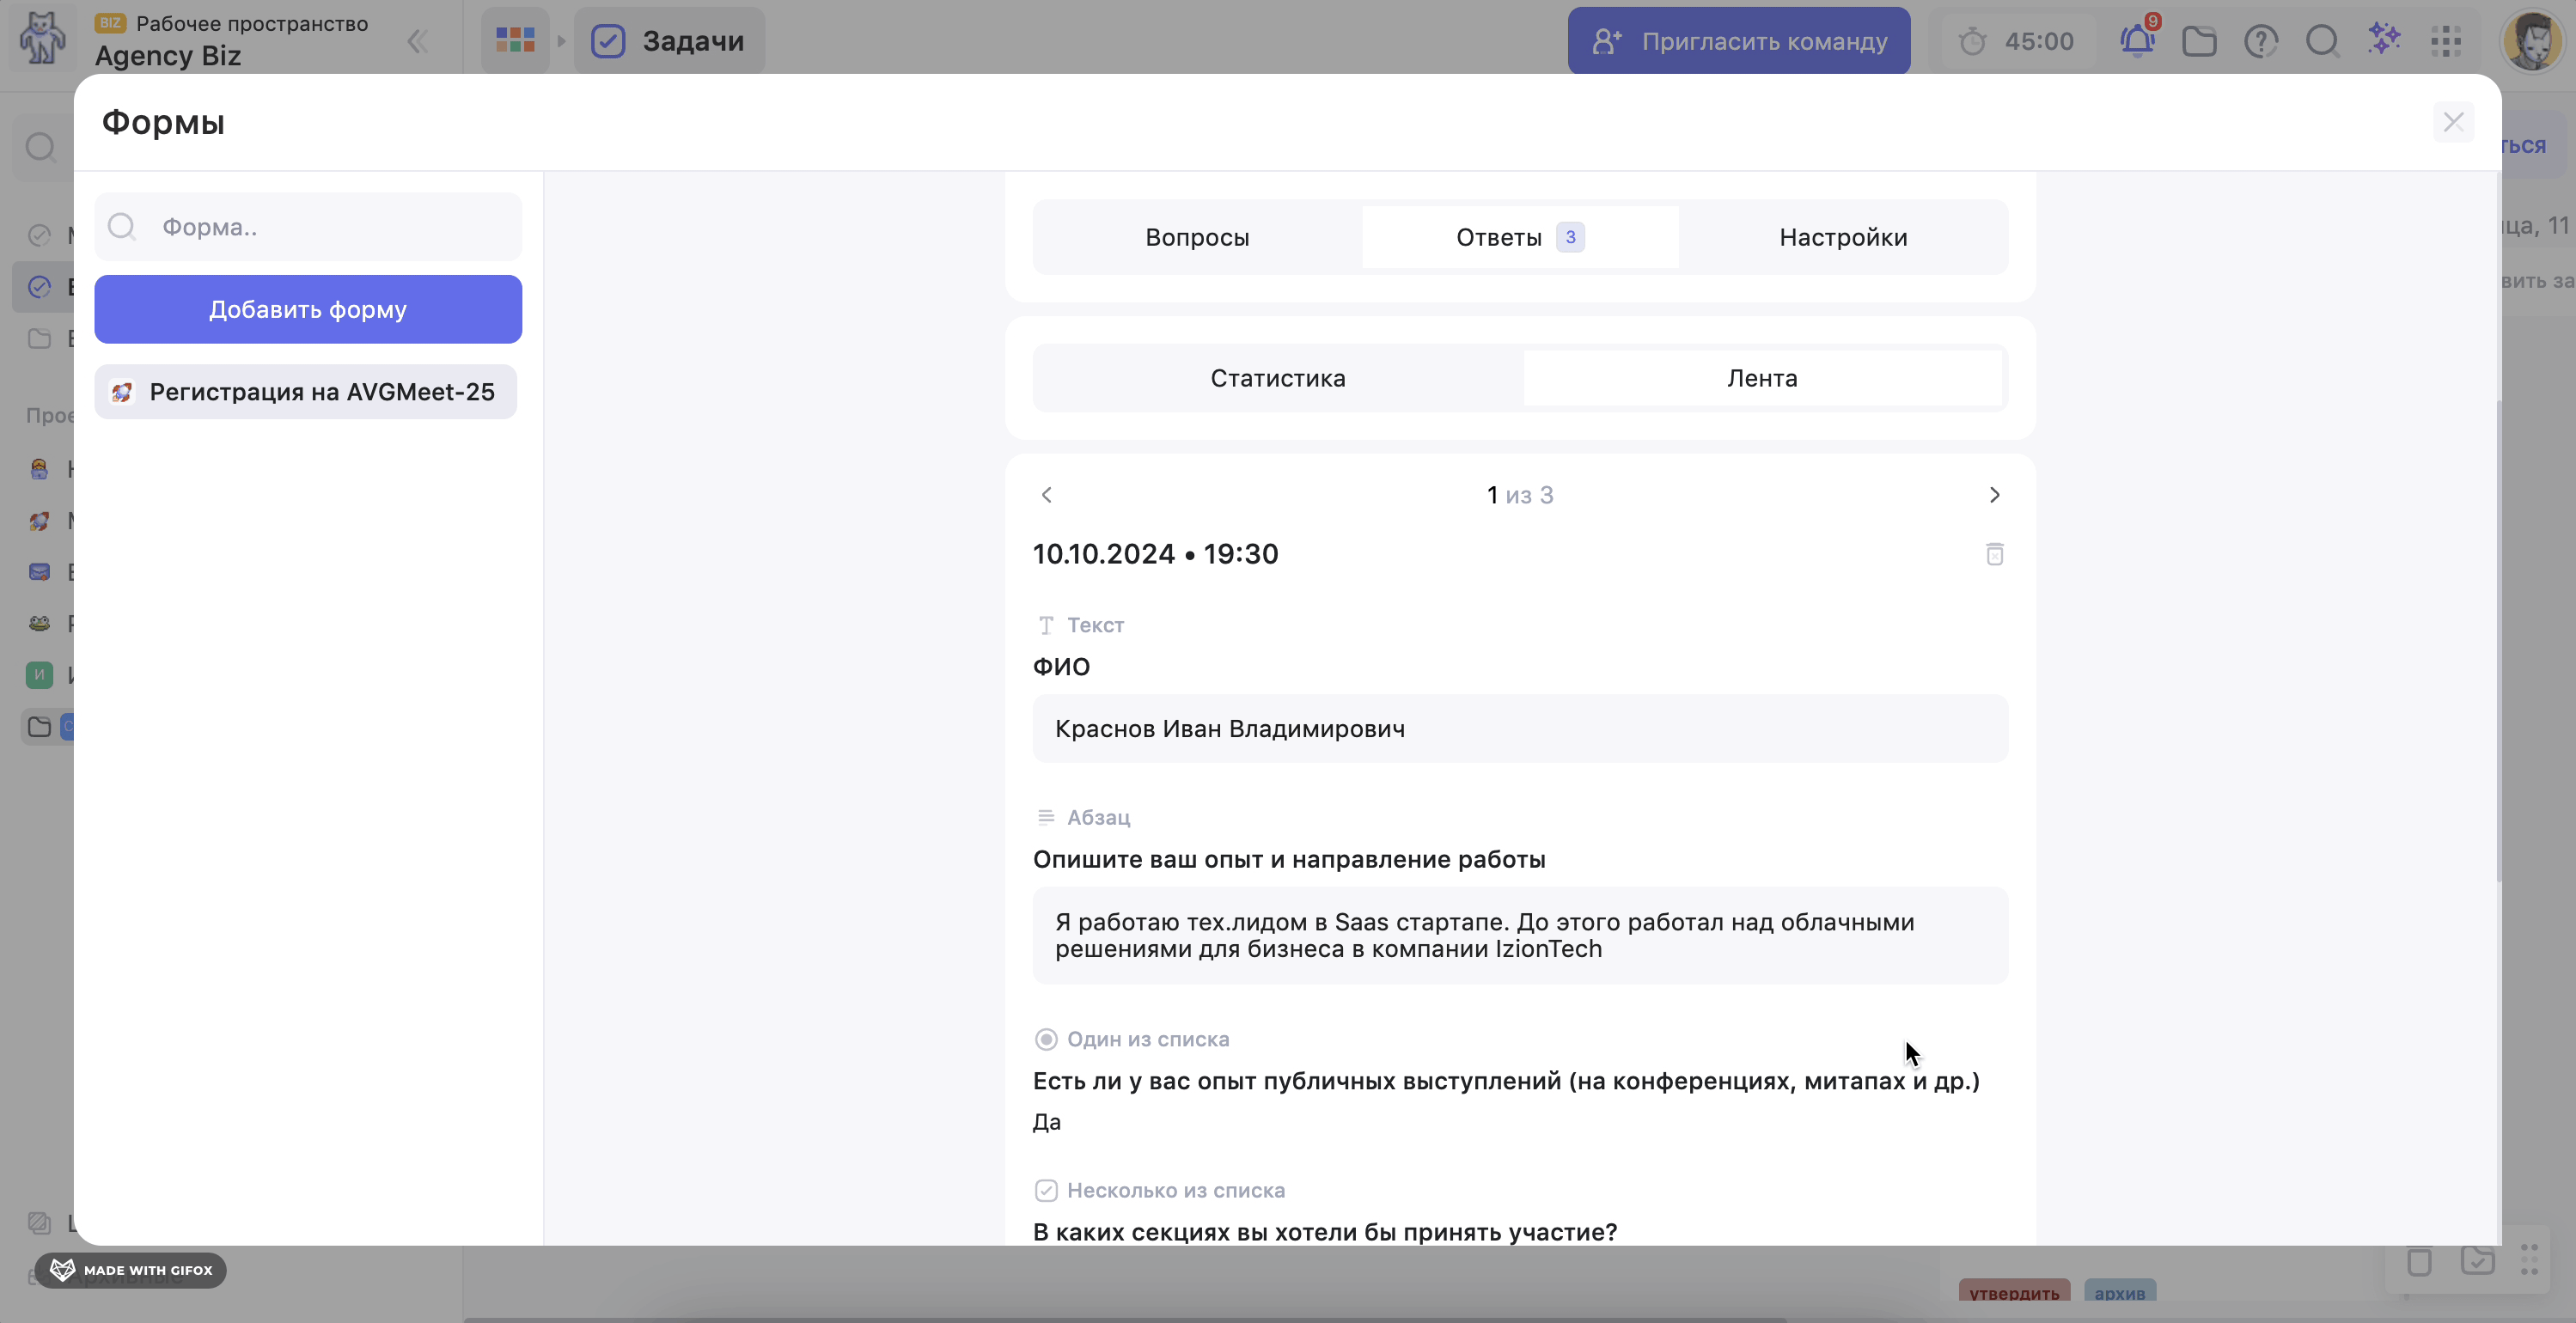Go to next response with right chevron
Screen dimensions: 2576x1323
click(x=1994, y=495)
